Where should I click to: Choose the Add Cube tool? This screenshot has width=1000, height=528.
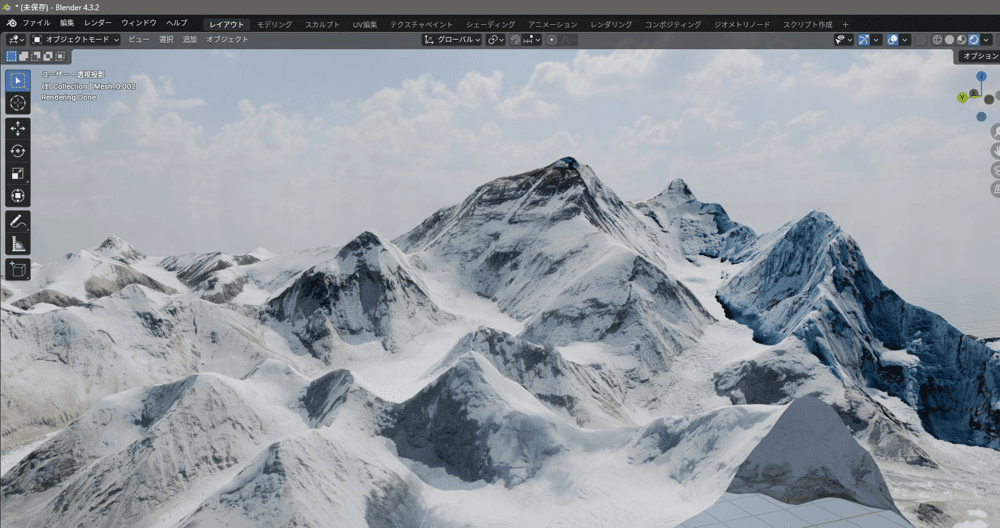coord(18,269)
